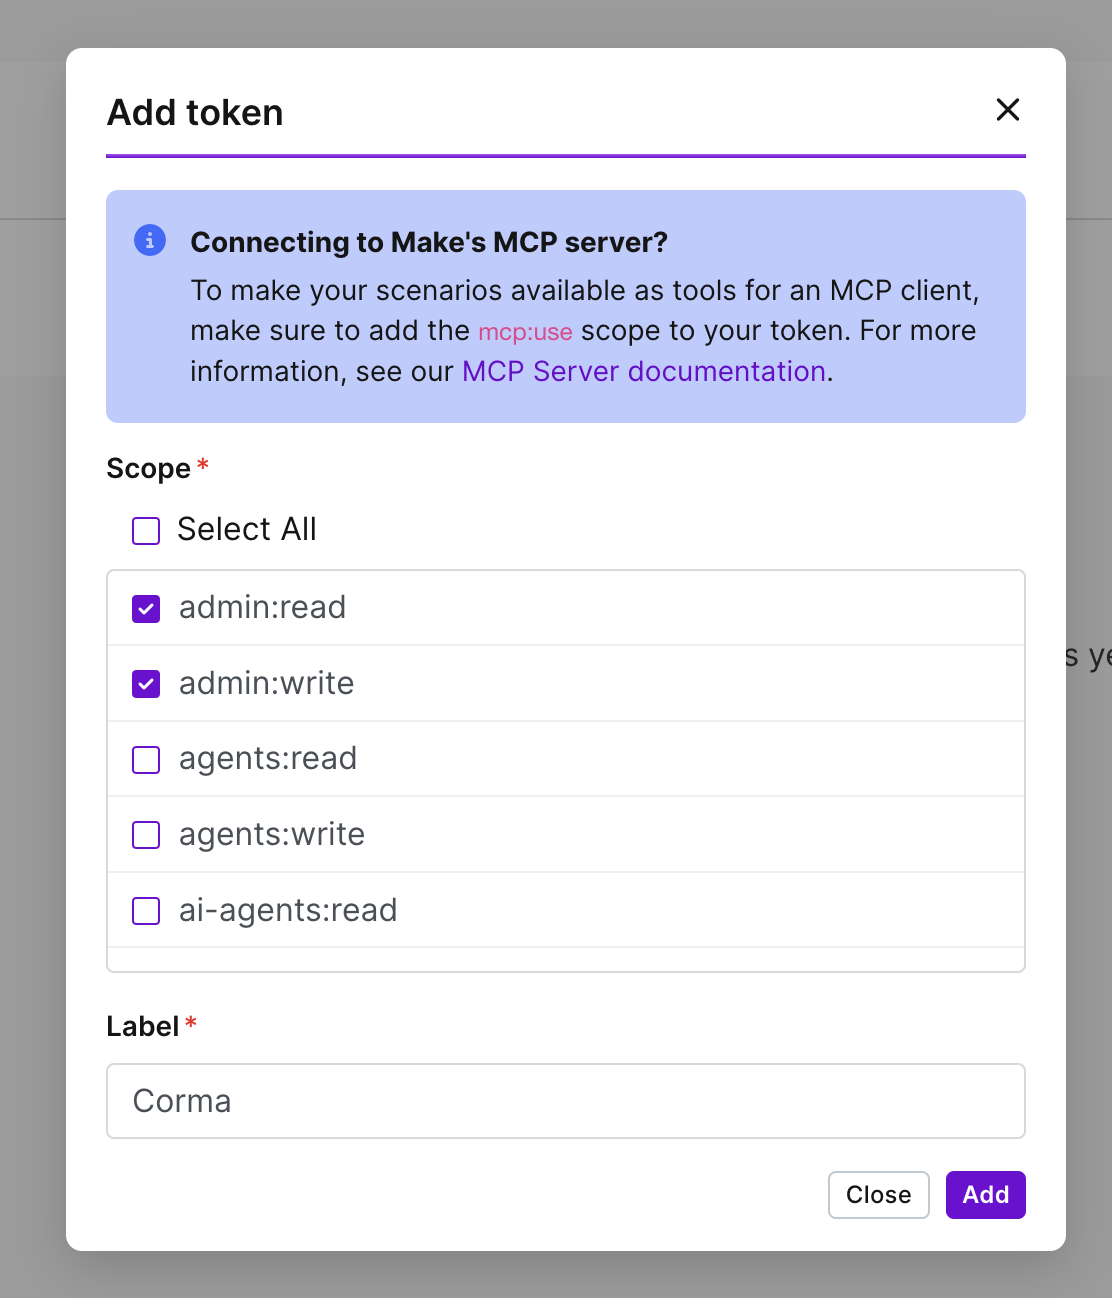Uncheck the admin:write scope checkbox

click(x=146, y=684)
